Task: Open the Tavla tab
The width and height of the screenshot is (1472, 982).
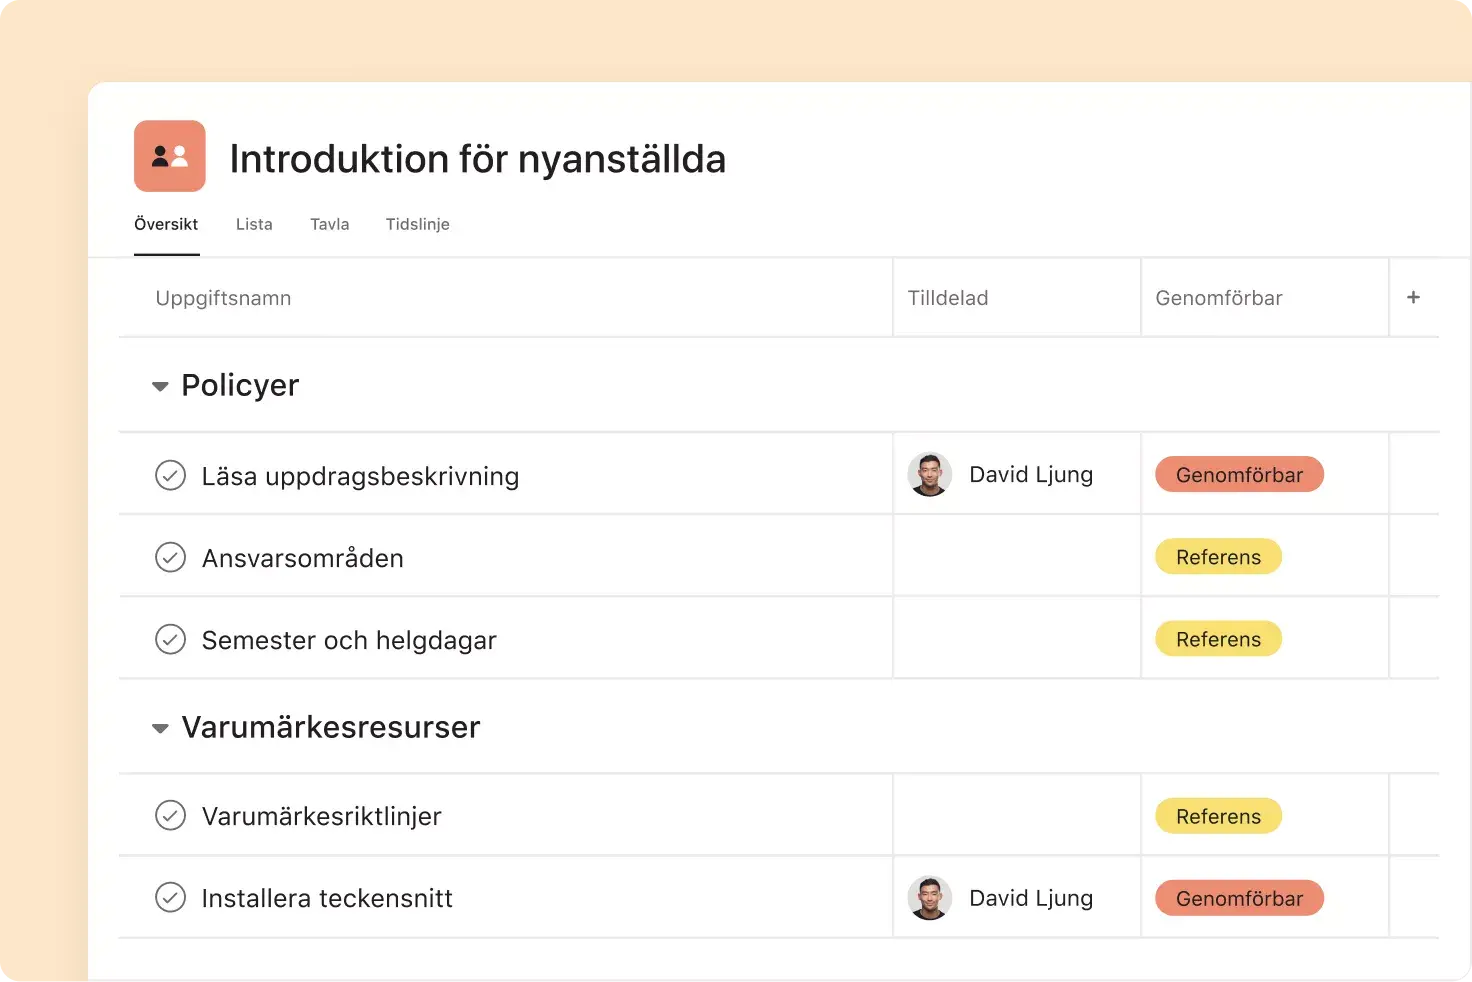Action: click(x=329, y=224)
